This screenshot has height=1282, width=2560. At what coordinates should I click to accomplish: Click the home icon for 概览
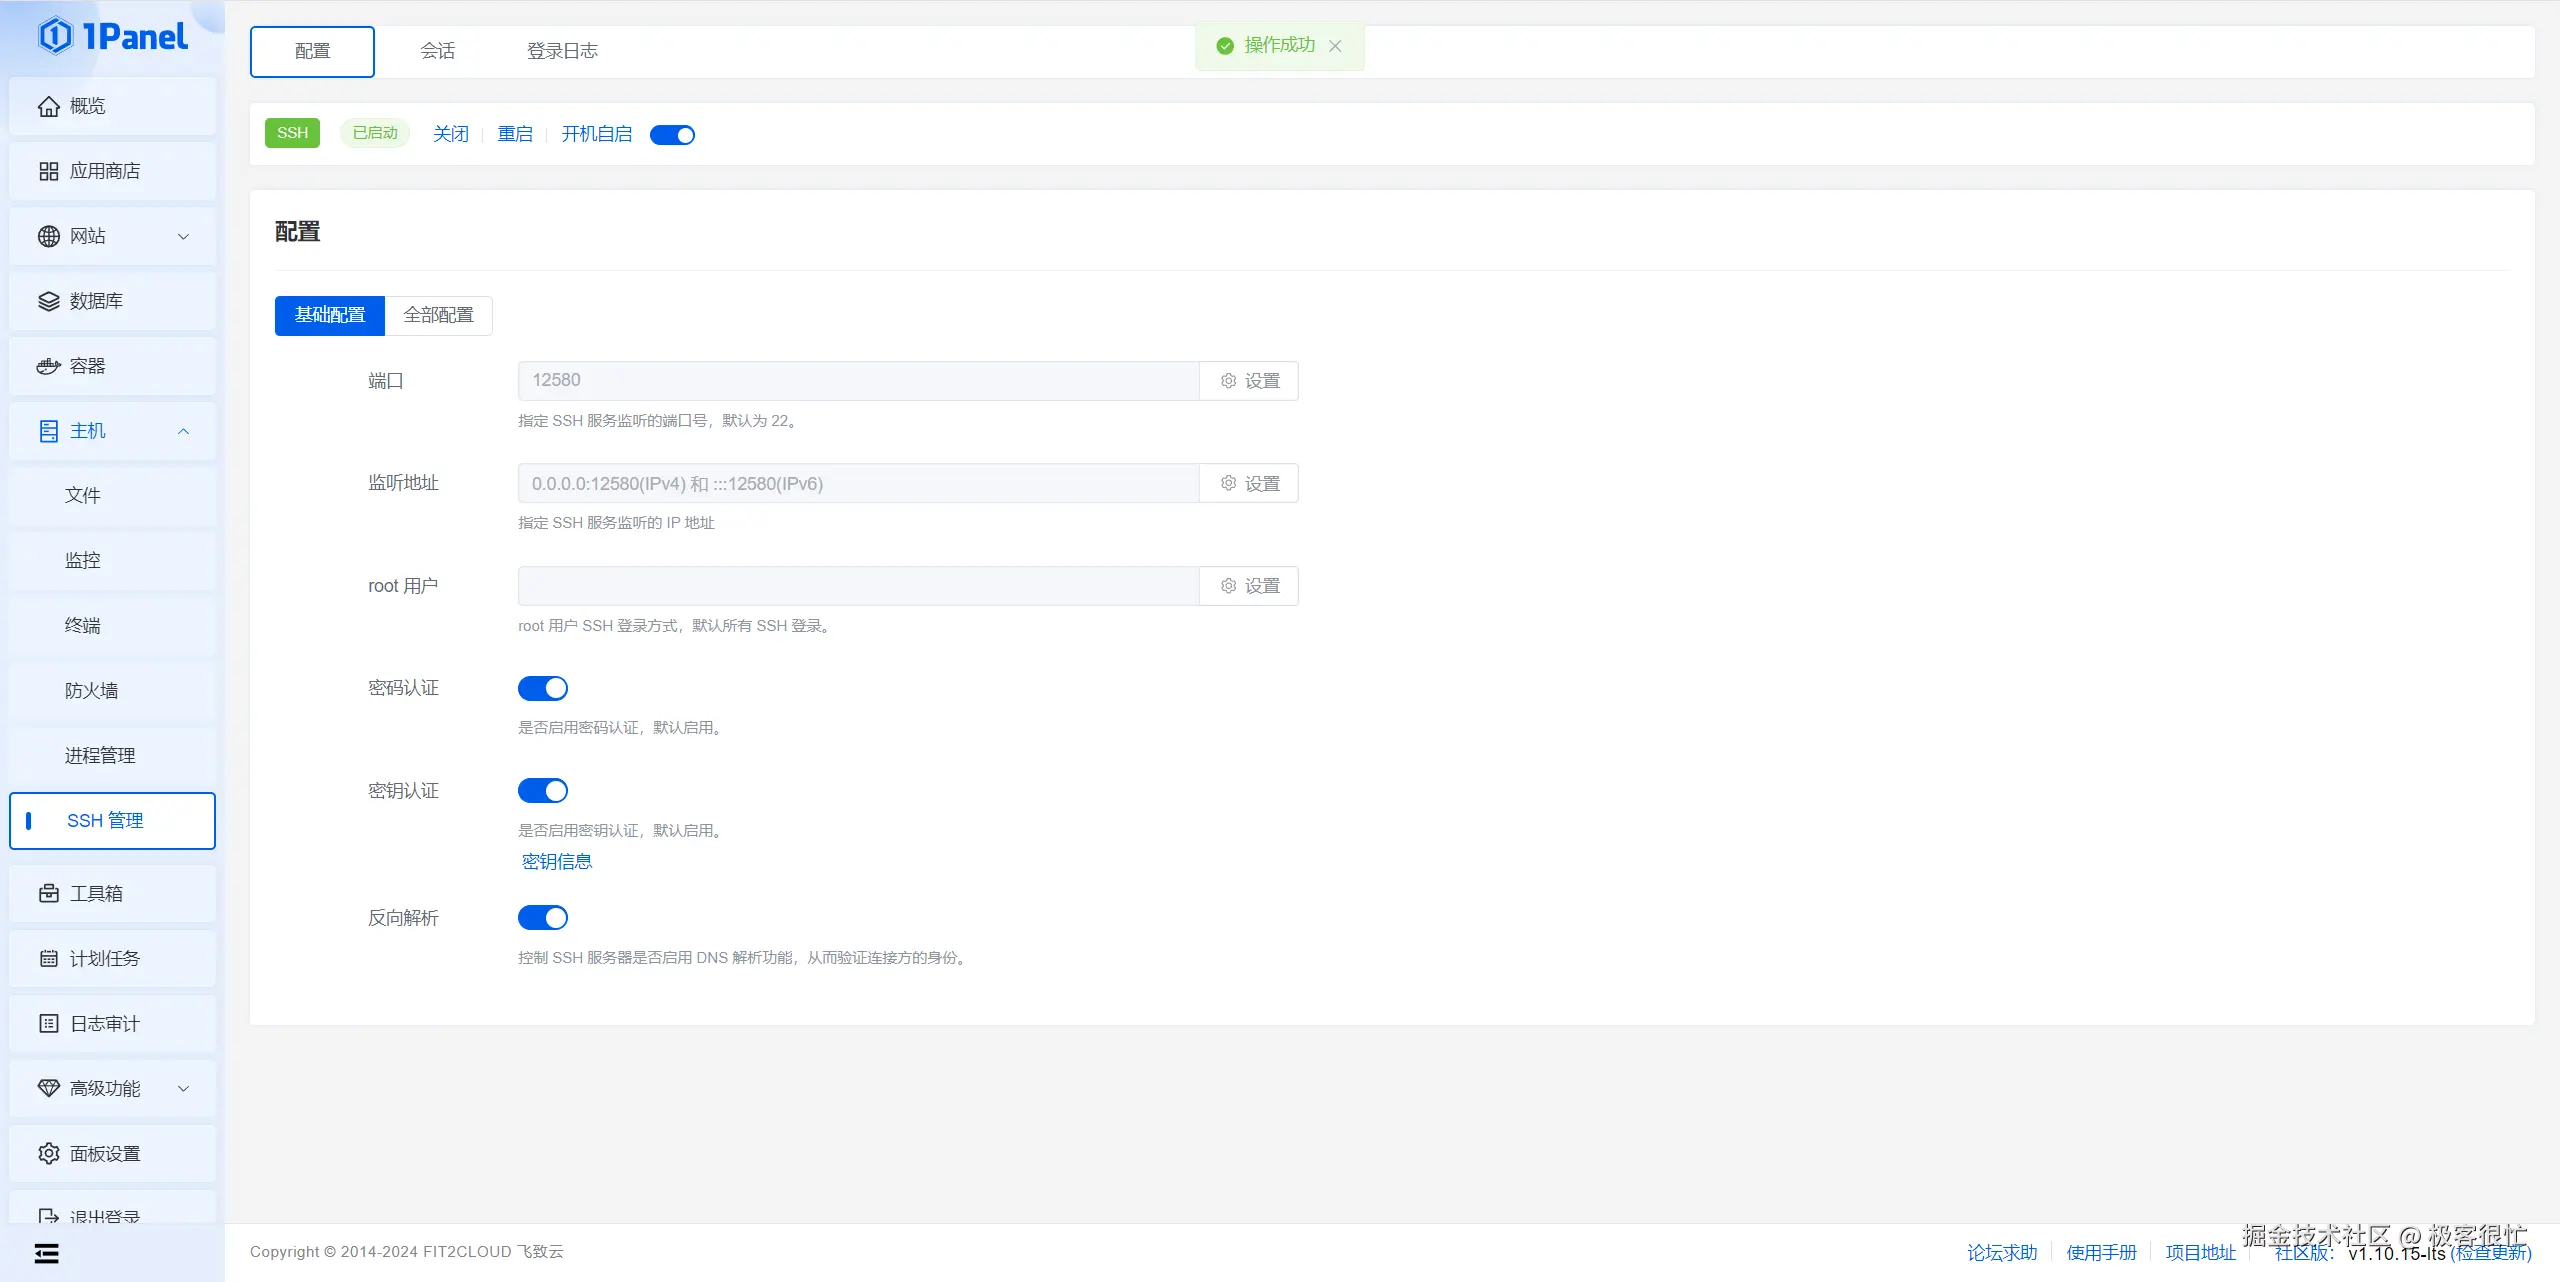(48, 106)
